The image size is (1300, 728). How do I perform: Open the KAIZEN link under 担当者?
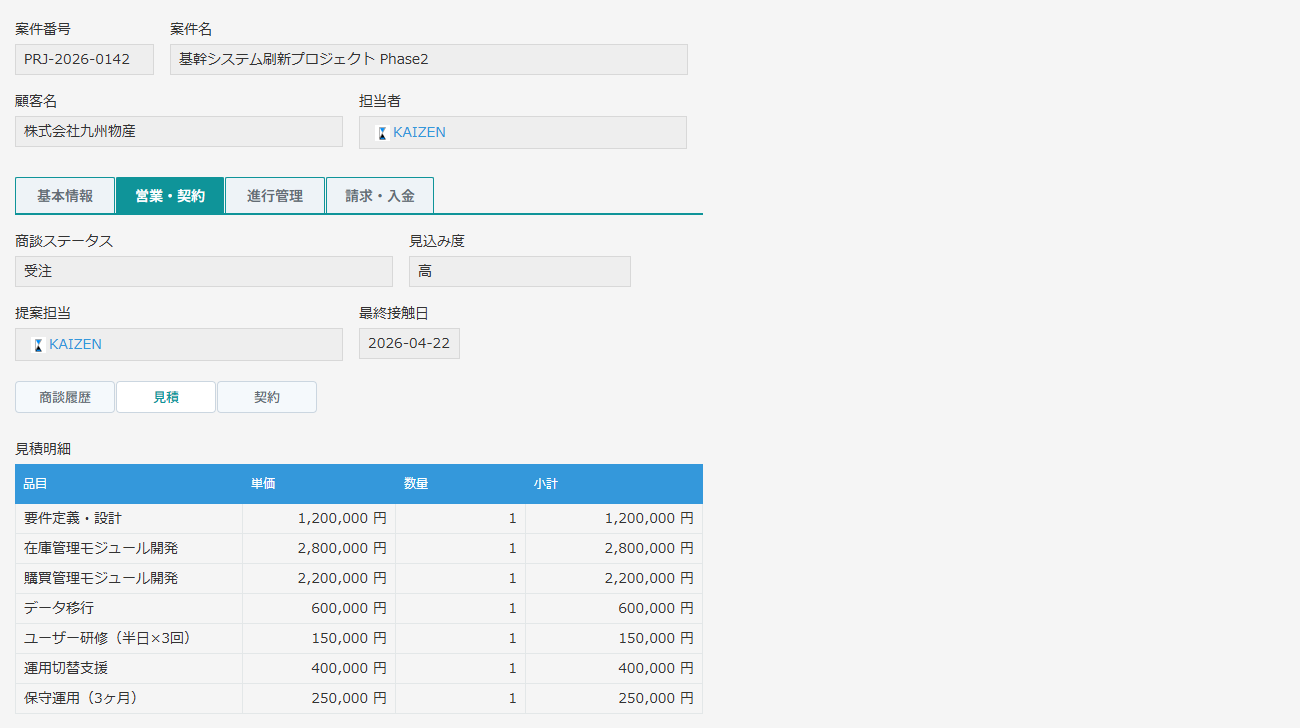click(419, 133)
